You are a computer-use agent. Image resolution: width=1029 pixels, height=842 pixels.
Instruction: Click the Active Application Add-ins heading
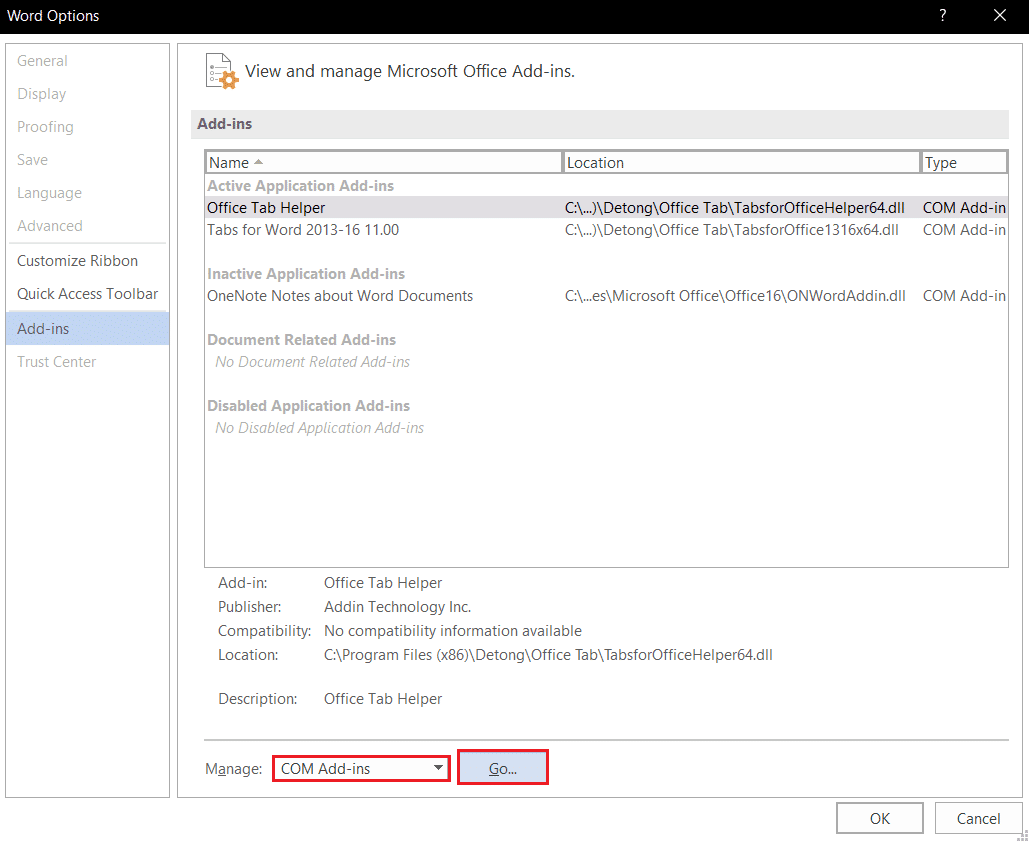point(301,186)
